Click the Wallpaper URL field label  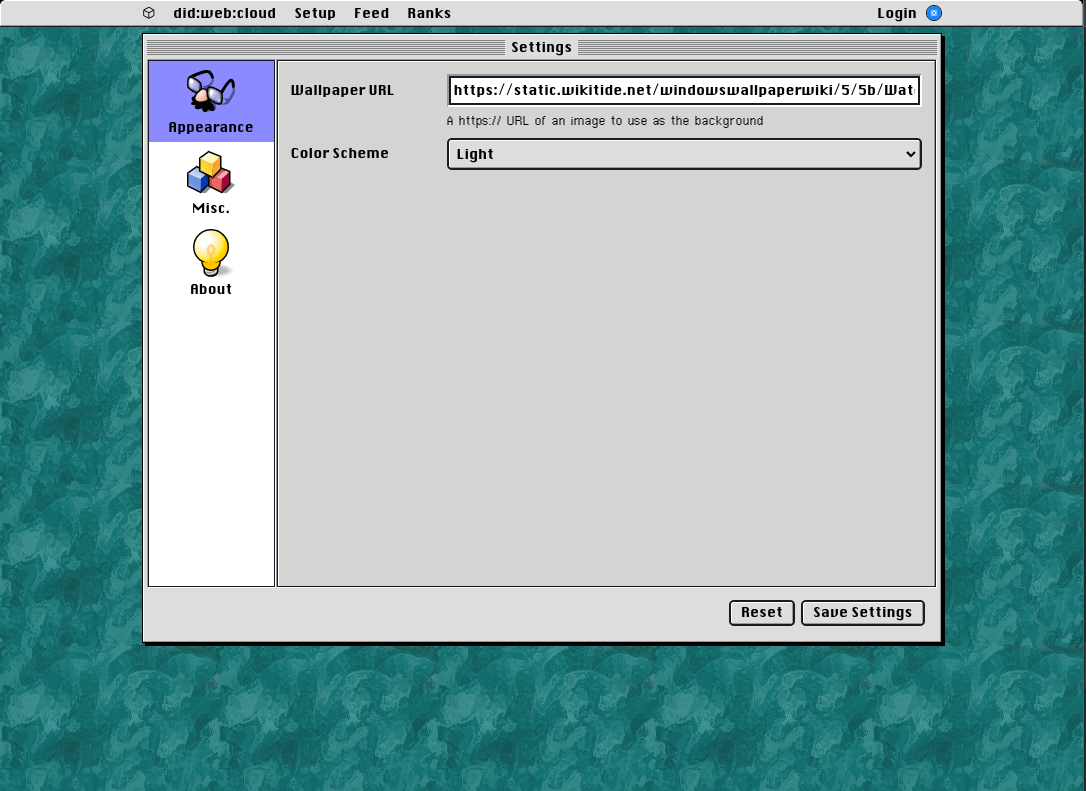pos(342,91)
